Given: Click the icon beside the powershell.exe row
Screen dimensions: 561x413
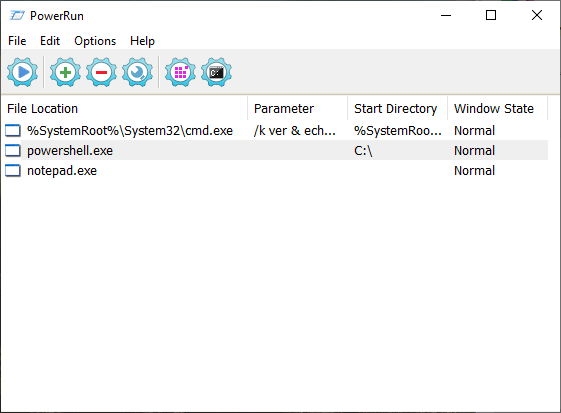Looking at the screenshot, I should click(x=13, y=151).
